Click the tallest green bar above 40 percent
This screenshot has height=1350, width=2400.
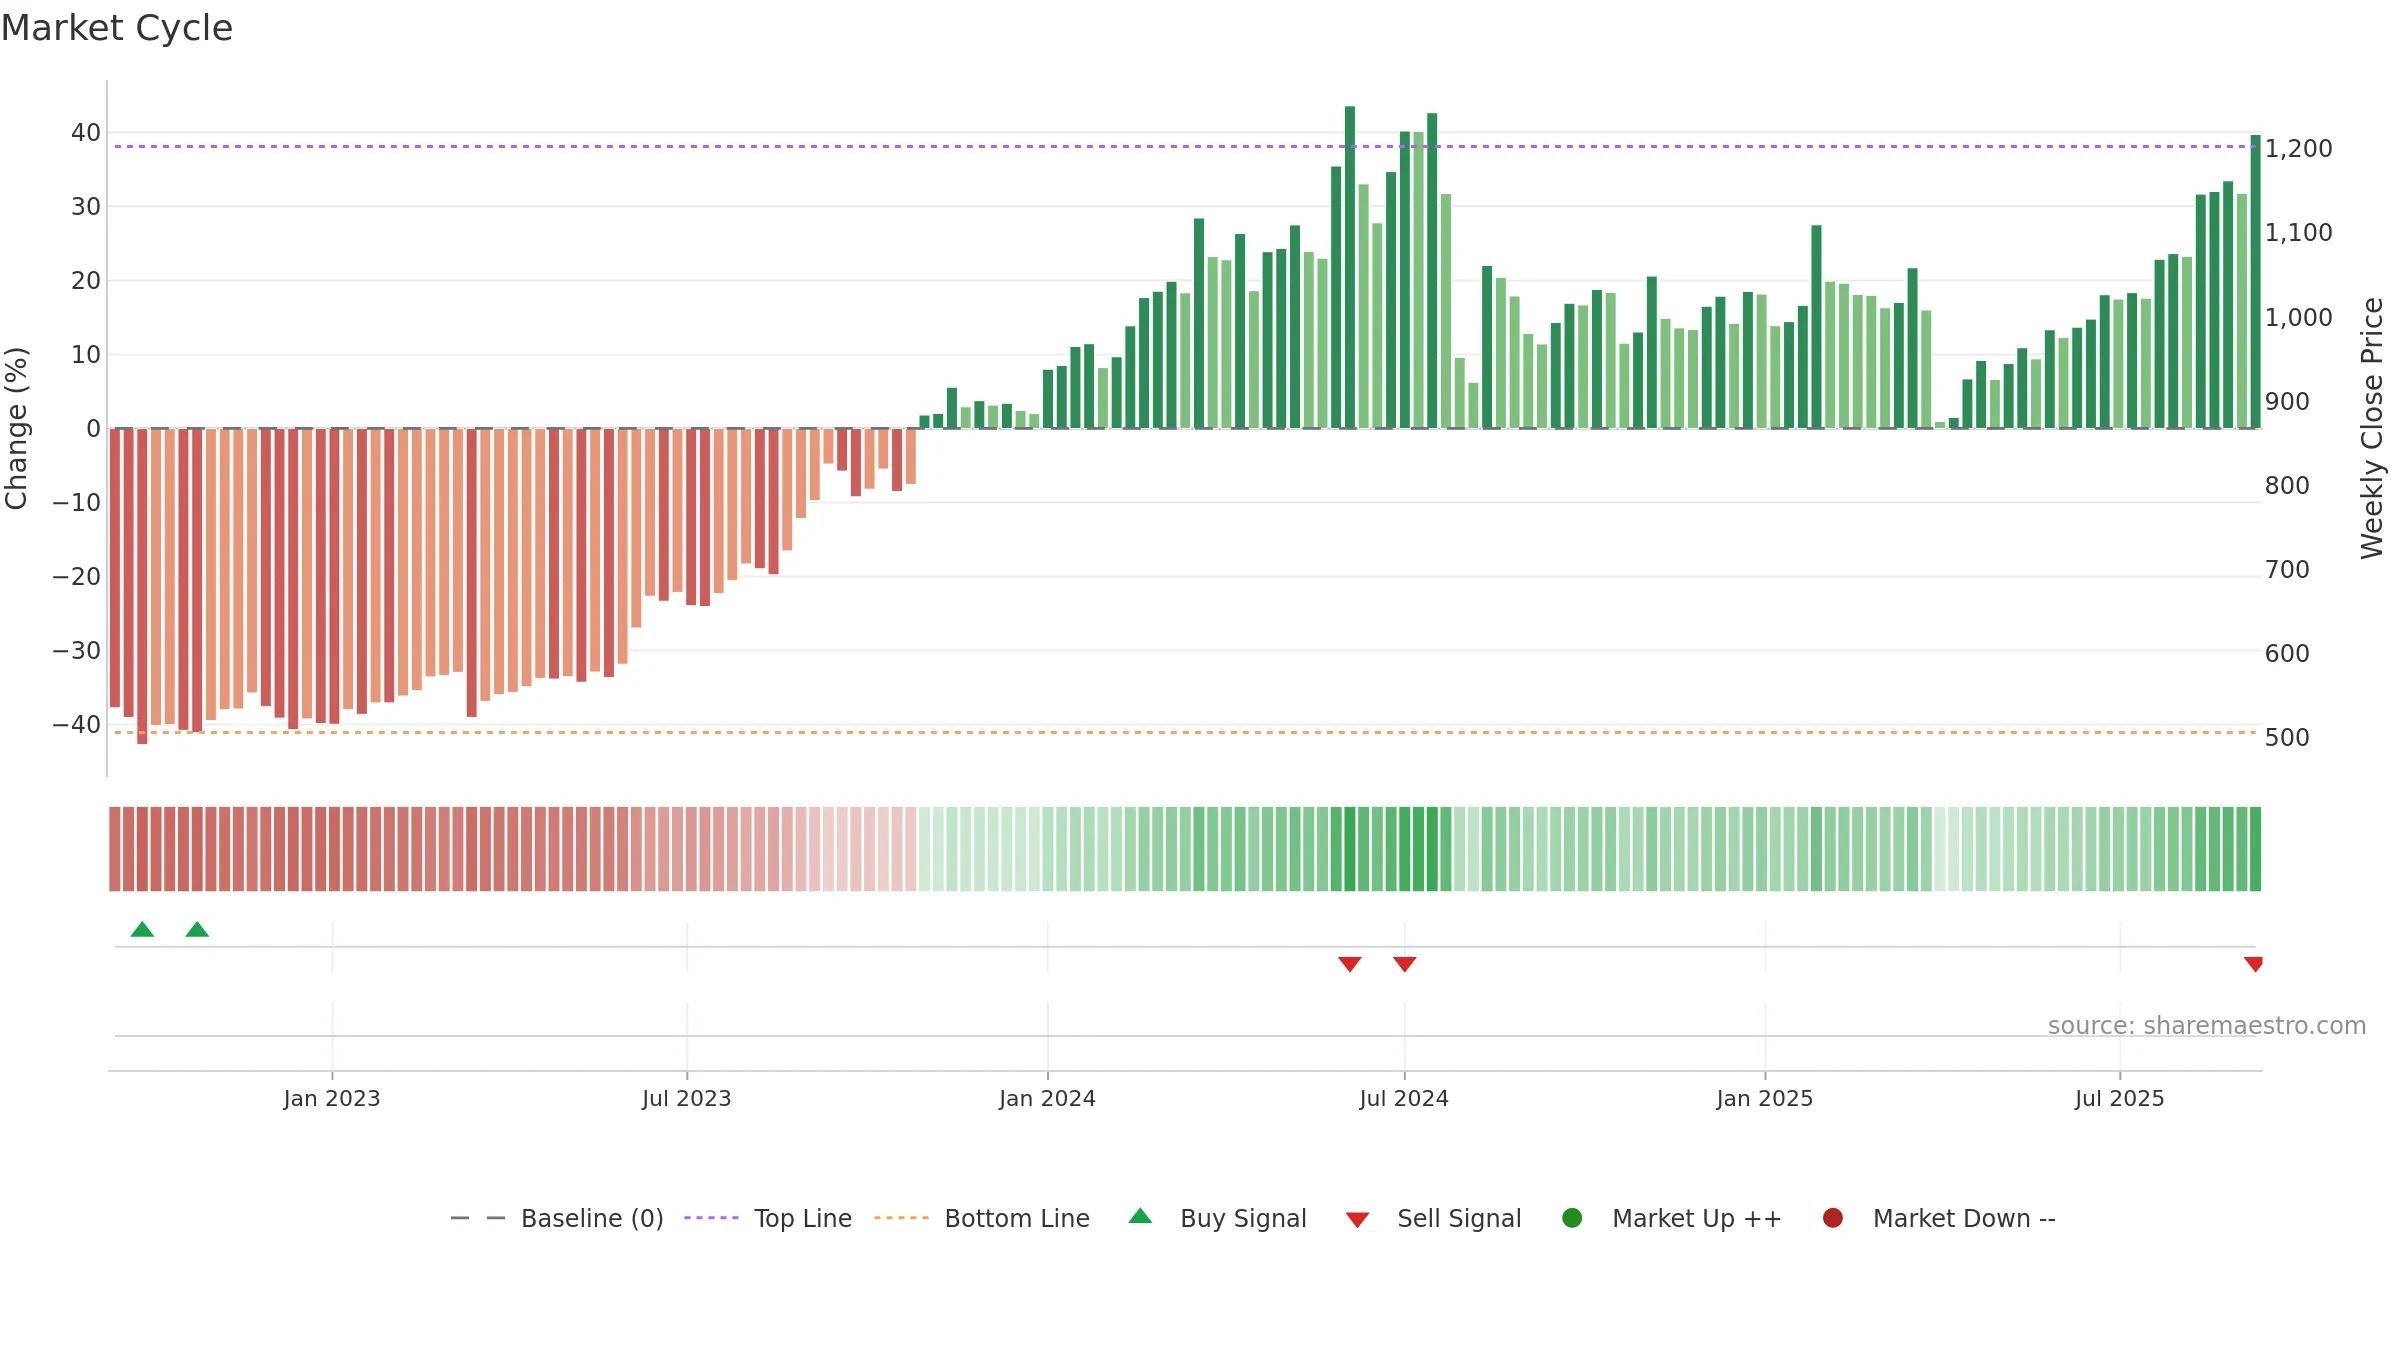[x=1350, y=267]
